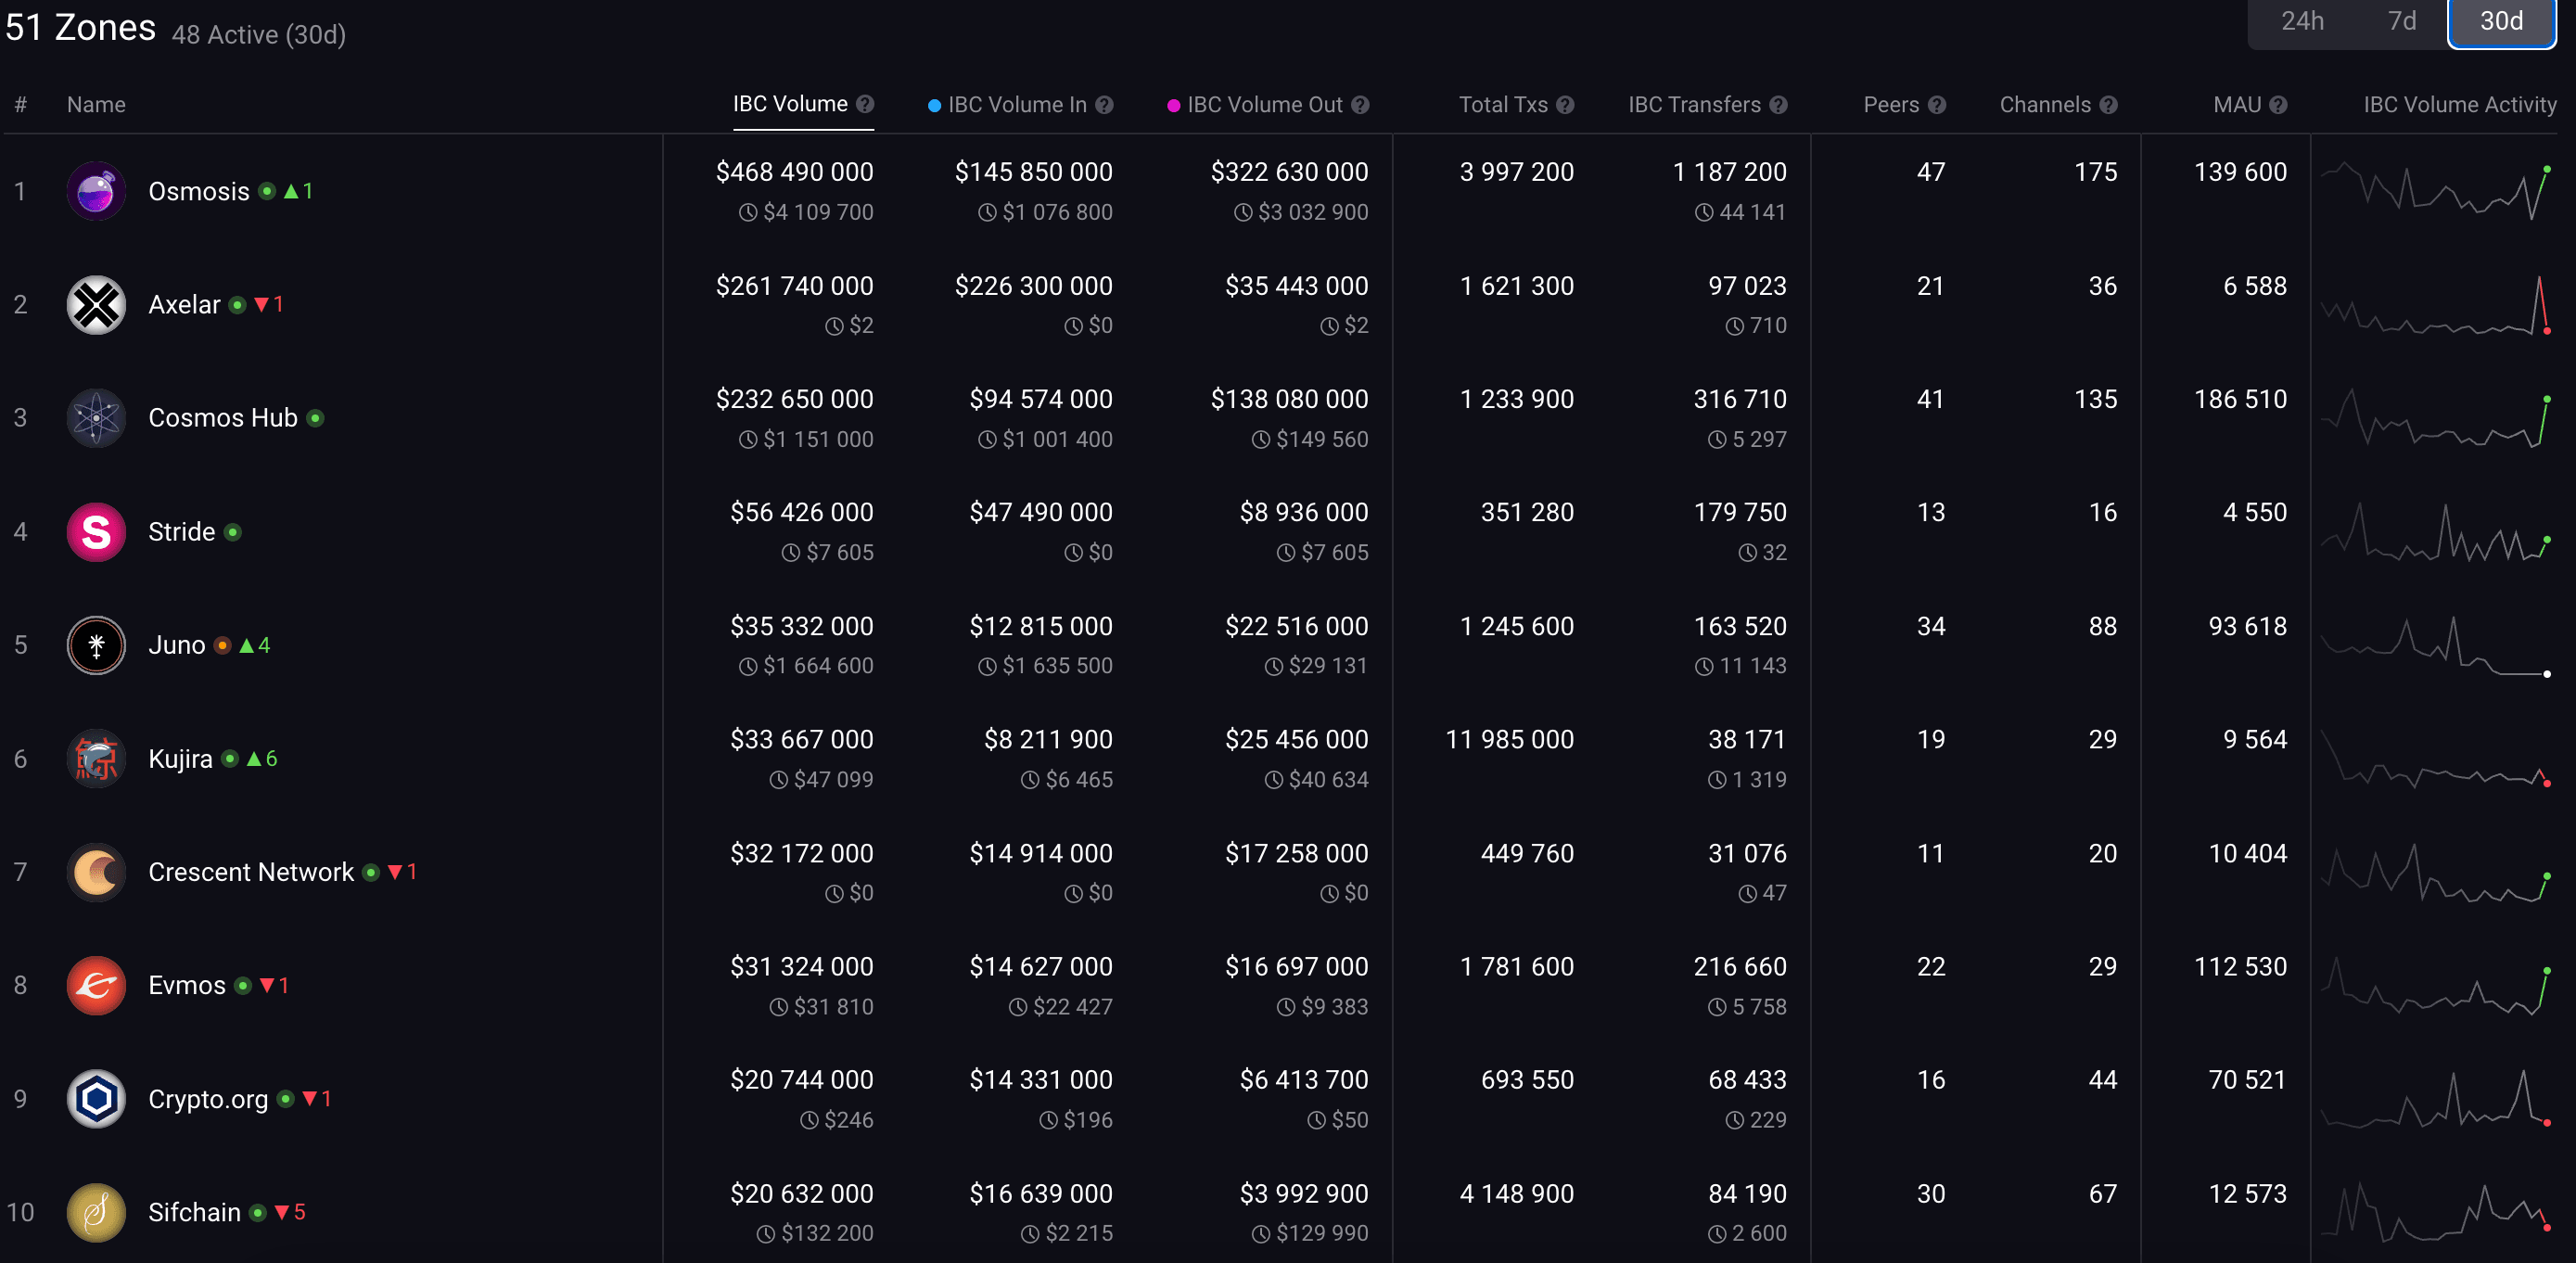The image size is (2576, 1263).
Task: Click the help icon beside Total Txs
Action: click(x=1566, y=105)
